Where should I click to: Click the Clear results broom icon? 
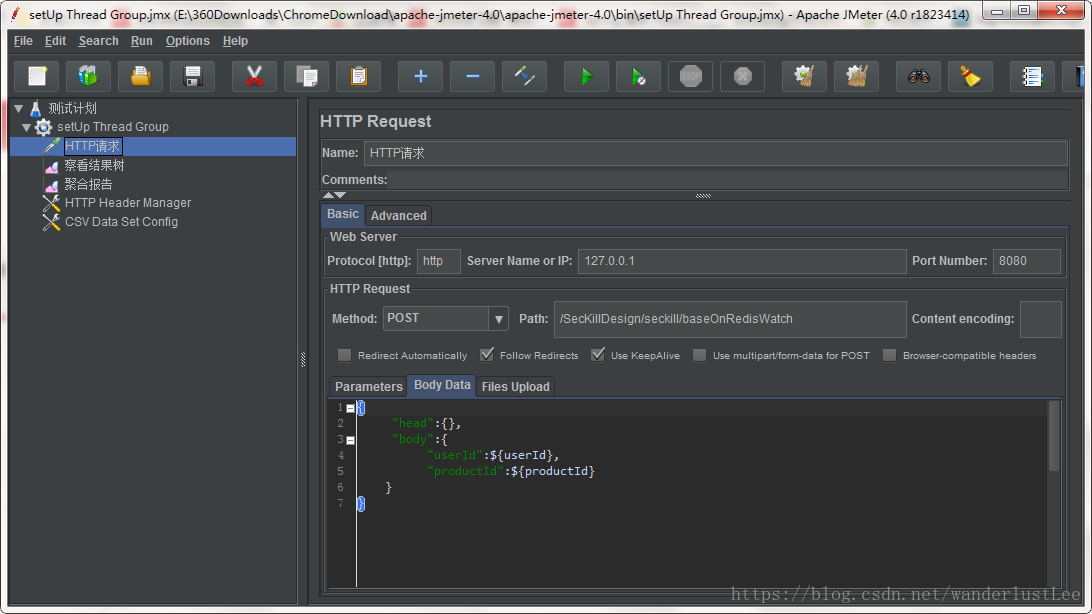pyautogui.click(x=804, y=76)
